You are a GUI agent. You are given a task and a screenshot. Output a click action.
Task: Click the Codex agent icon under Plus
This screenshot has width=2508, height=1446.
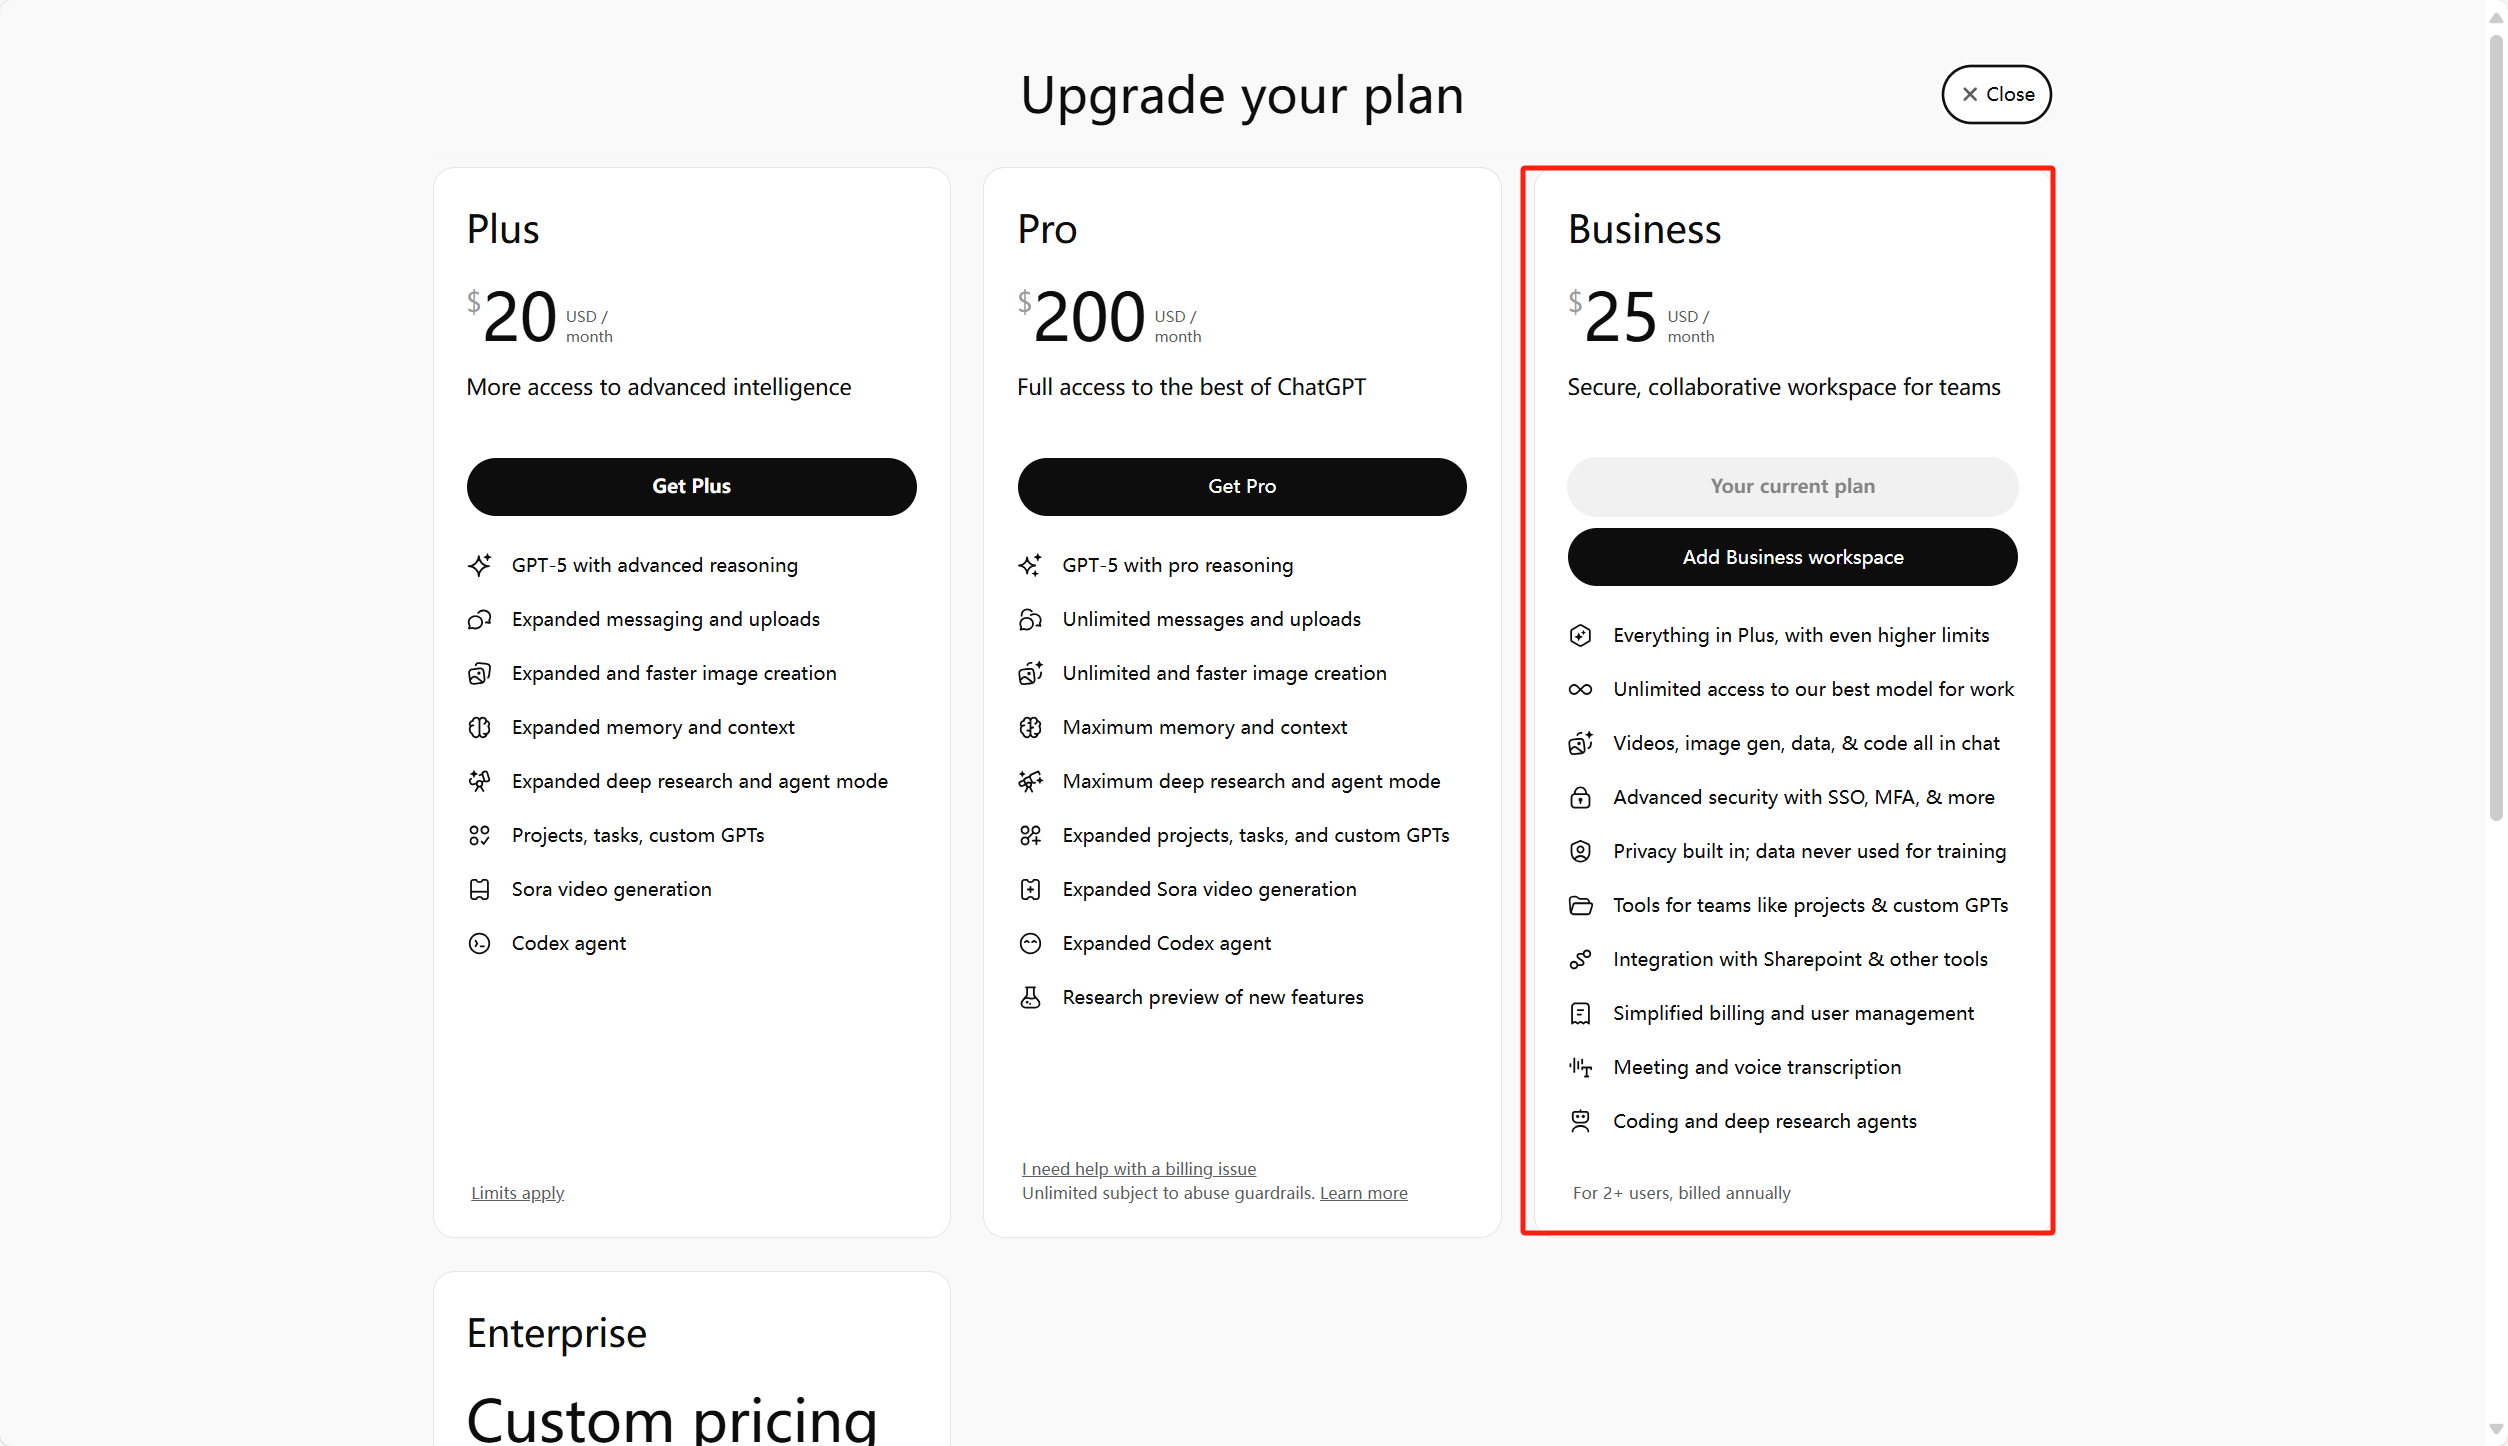tap(480, 943)
